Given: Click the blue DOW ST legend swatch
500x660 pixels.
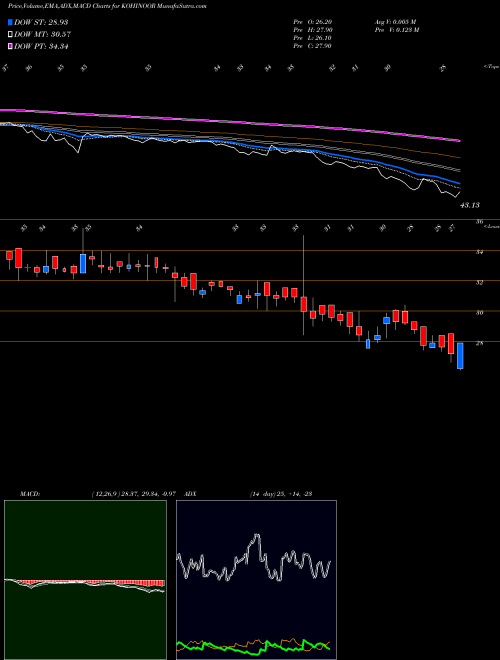Looking at the screenshot, I should point(10,22).
